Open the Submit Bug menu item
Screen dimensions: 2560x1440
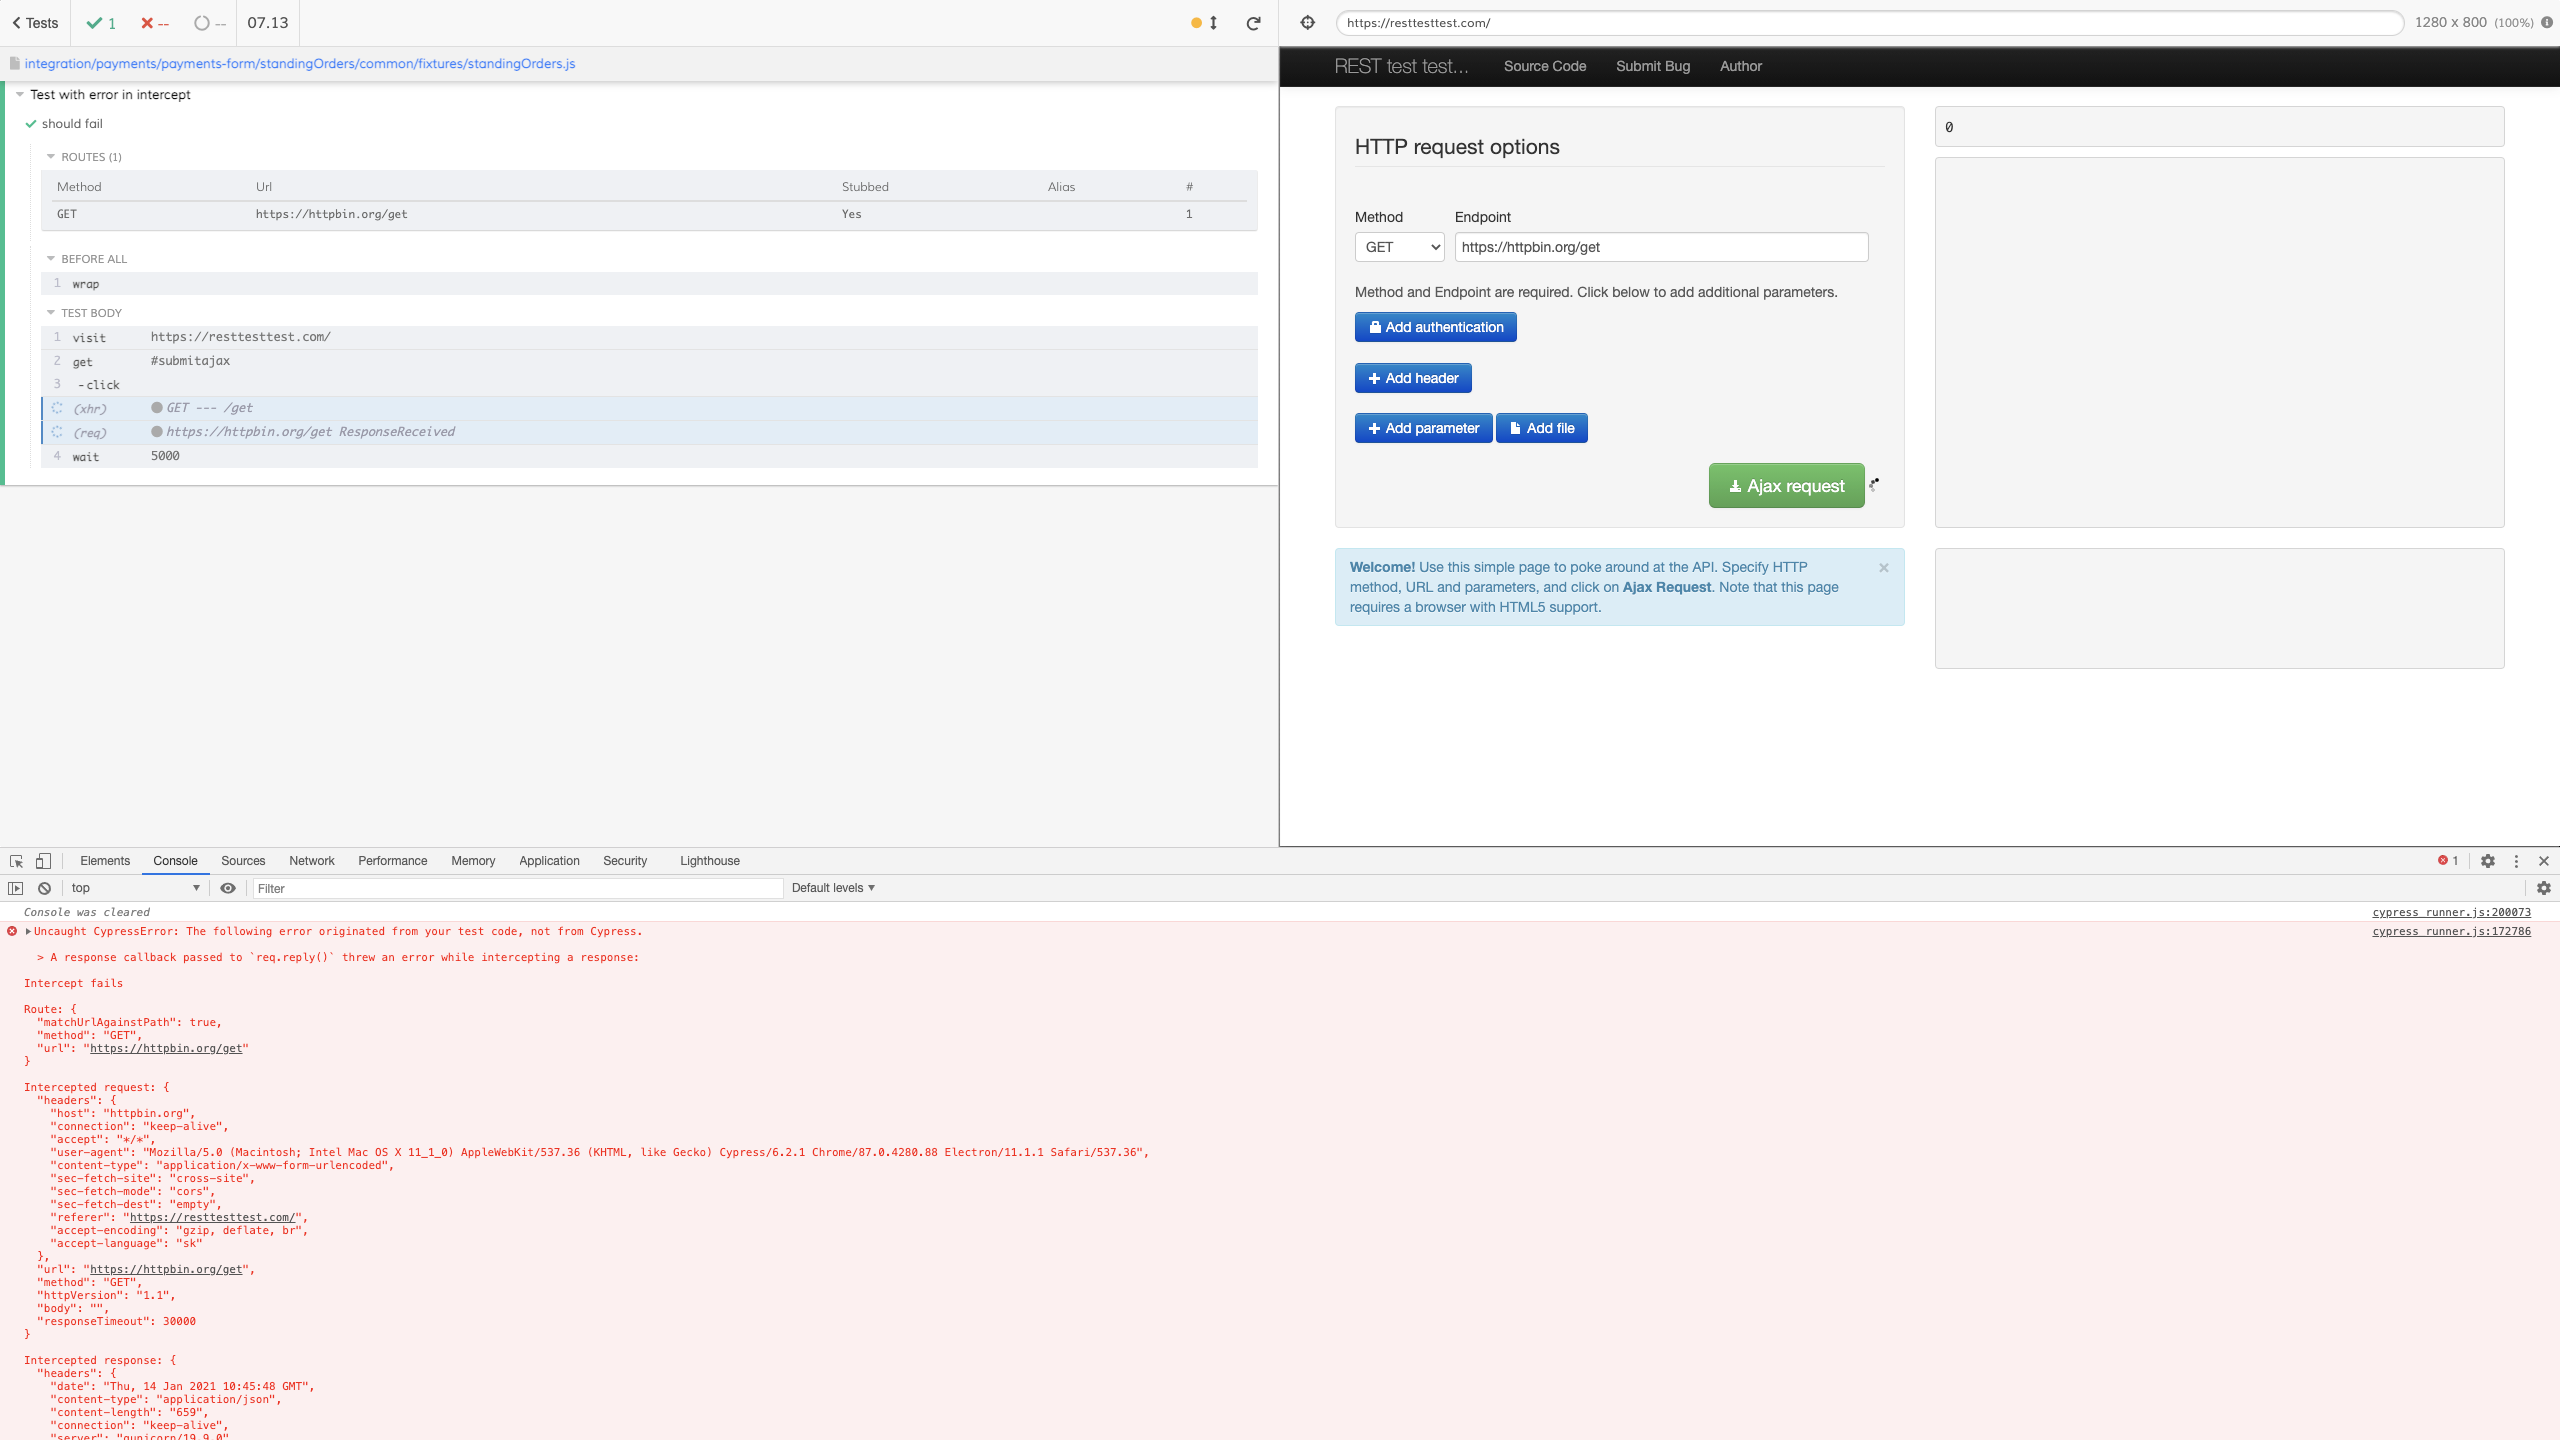point(1652,66)
